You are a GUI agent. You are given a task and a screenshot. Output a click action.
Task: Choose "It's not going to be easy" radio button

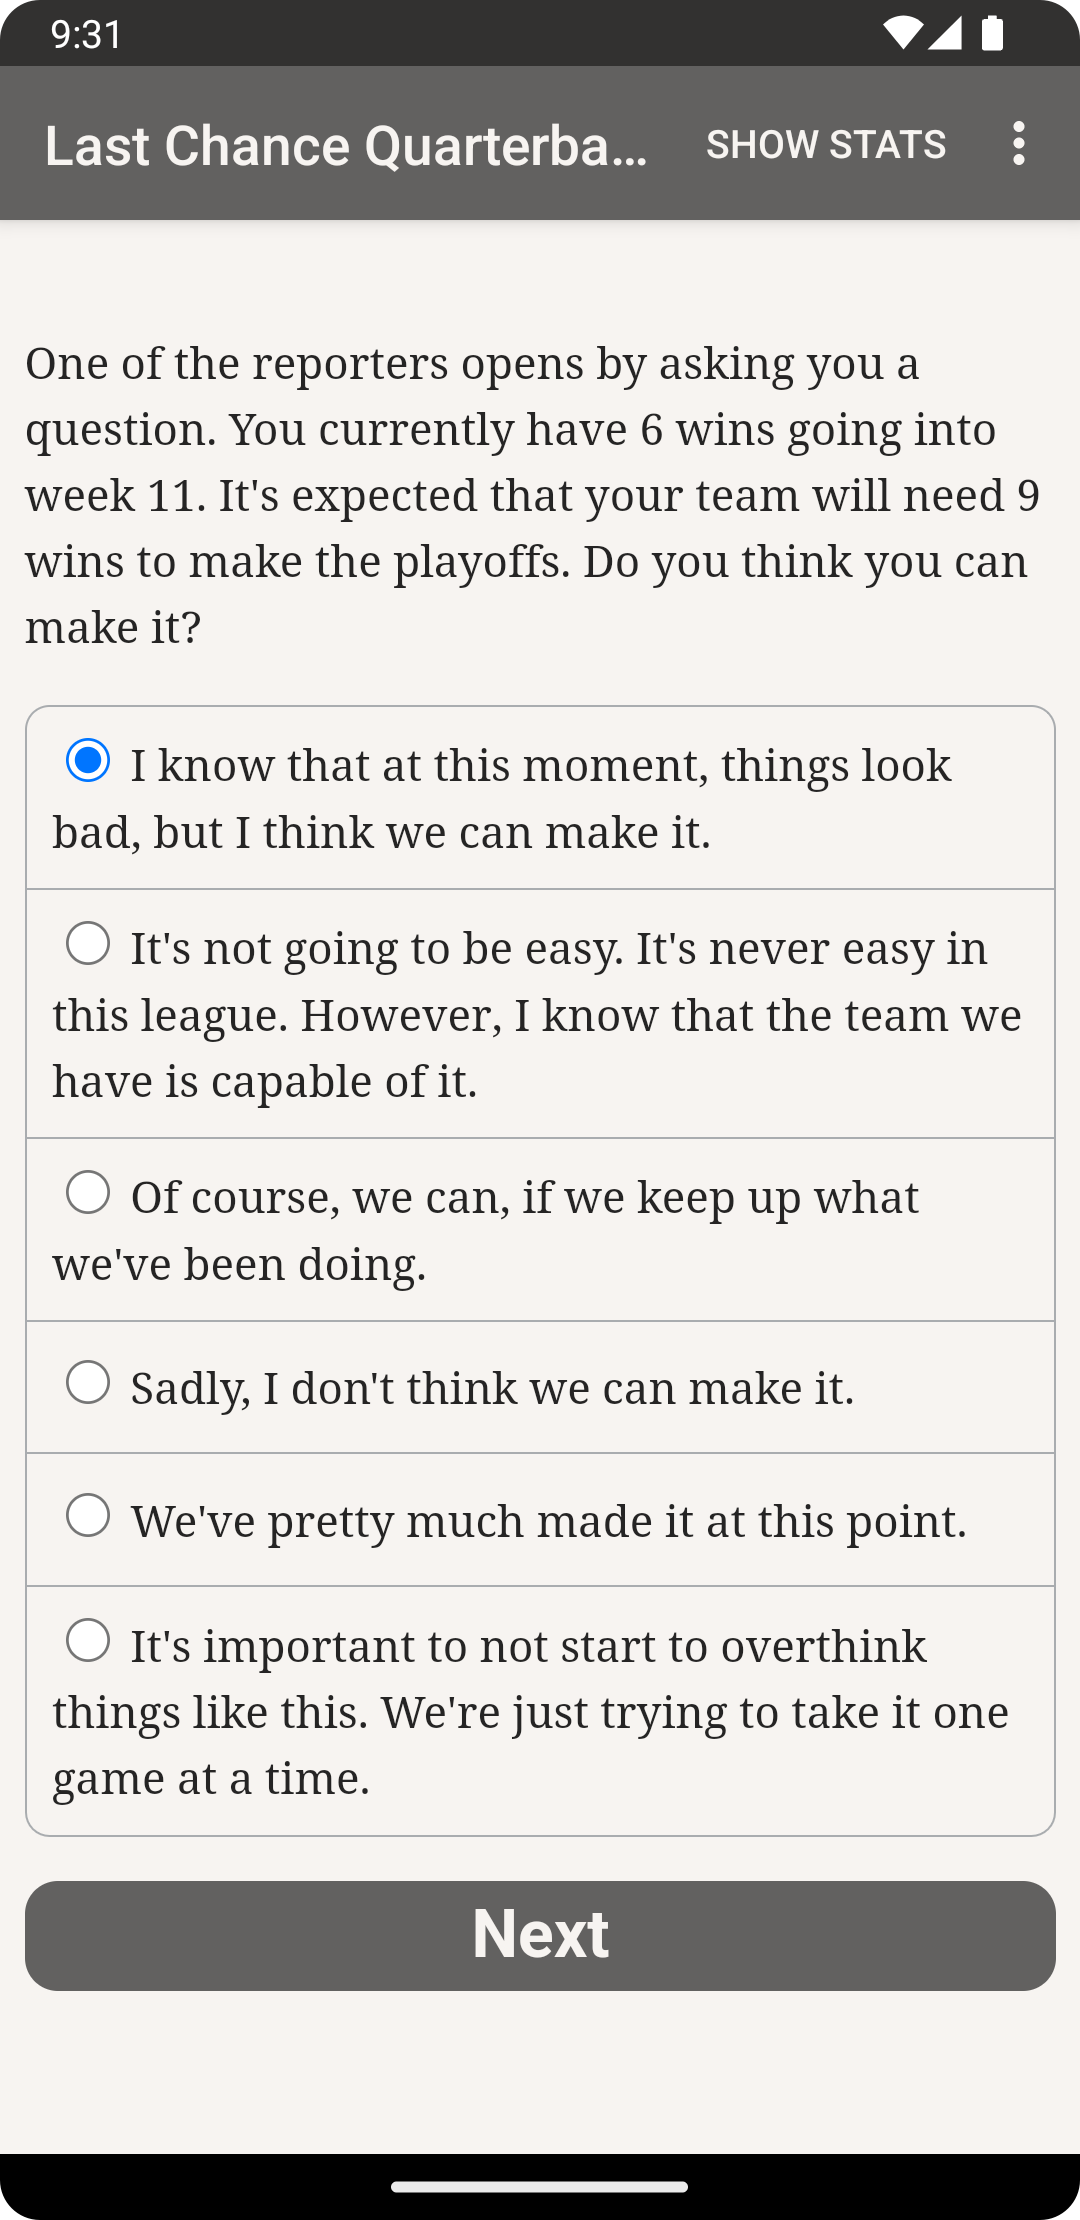pyautogui.click(x=88, y=943)
